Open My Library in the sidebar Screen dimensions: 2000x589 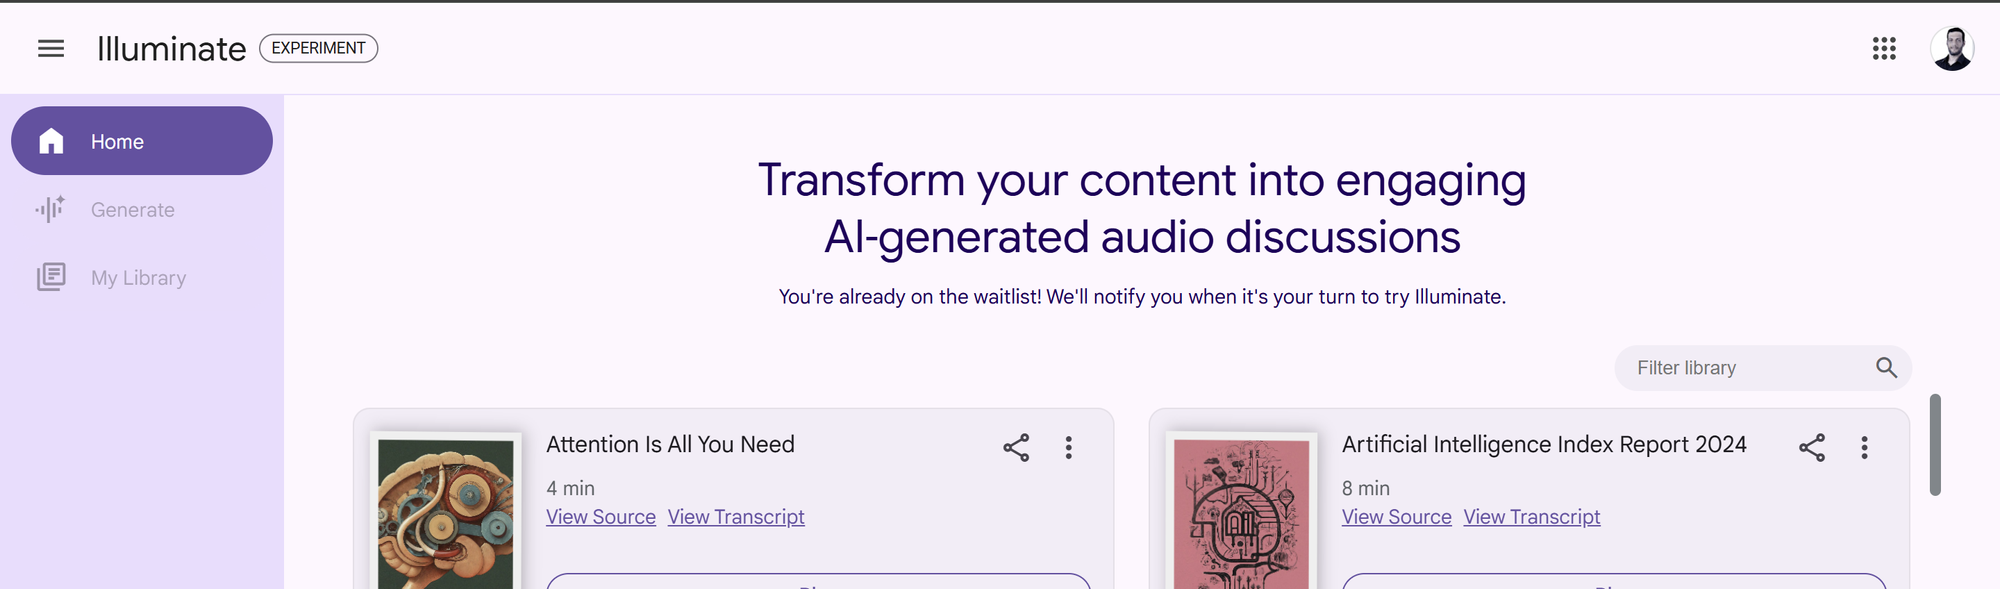142,278
